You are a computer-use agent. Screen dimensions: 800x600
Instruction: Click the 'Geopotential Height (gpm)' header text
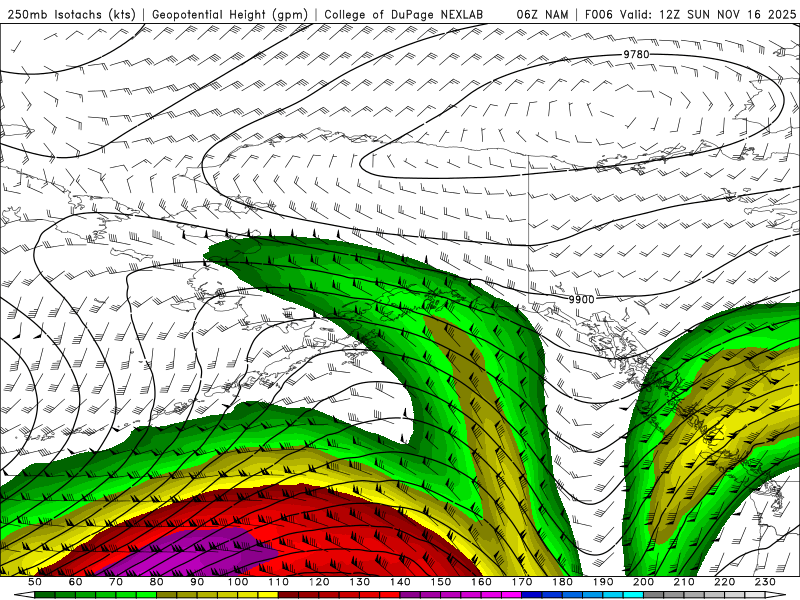(230, 14)
